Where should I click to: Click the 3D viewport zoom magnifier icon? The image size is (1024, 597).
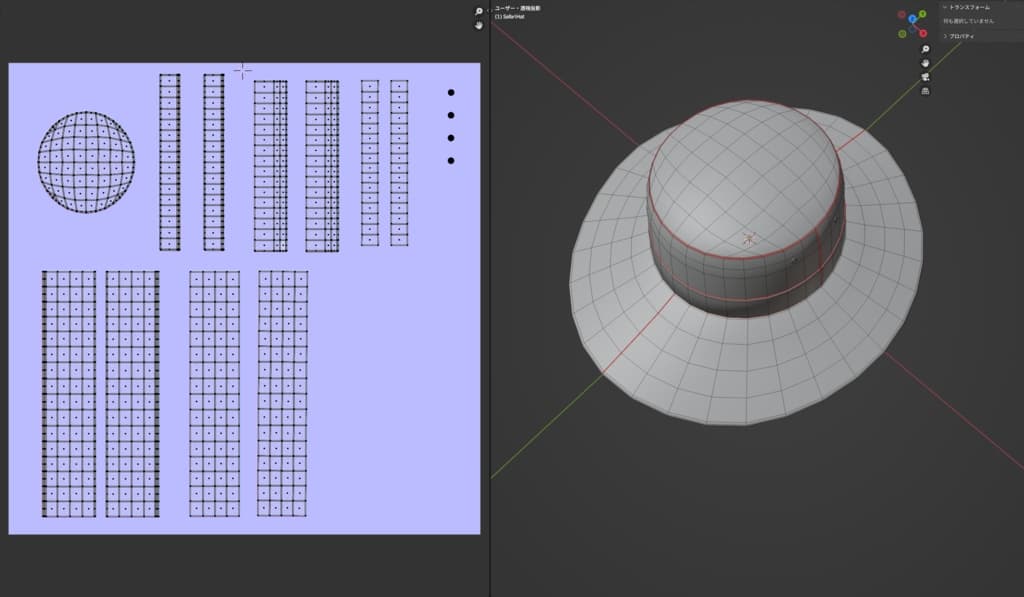[925, 49]
